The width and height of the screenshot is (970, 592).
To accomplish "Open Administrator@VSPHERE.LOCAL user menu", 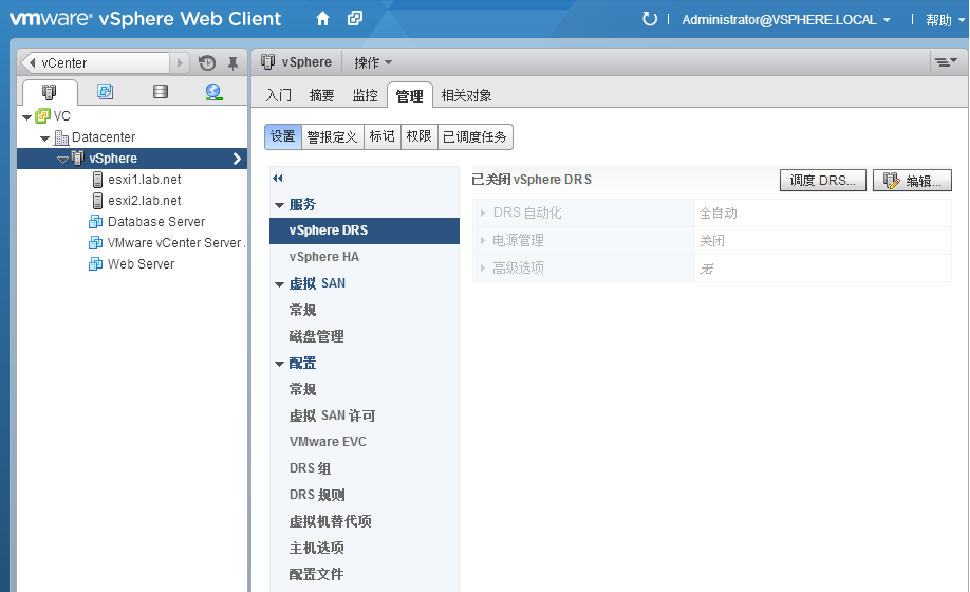I will [x=786, y=20].
